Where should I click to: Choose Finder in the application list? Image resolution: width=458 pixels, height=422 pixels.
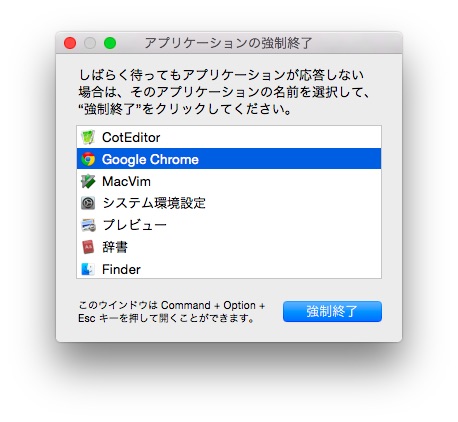(229, 269)
